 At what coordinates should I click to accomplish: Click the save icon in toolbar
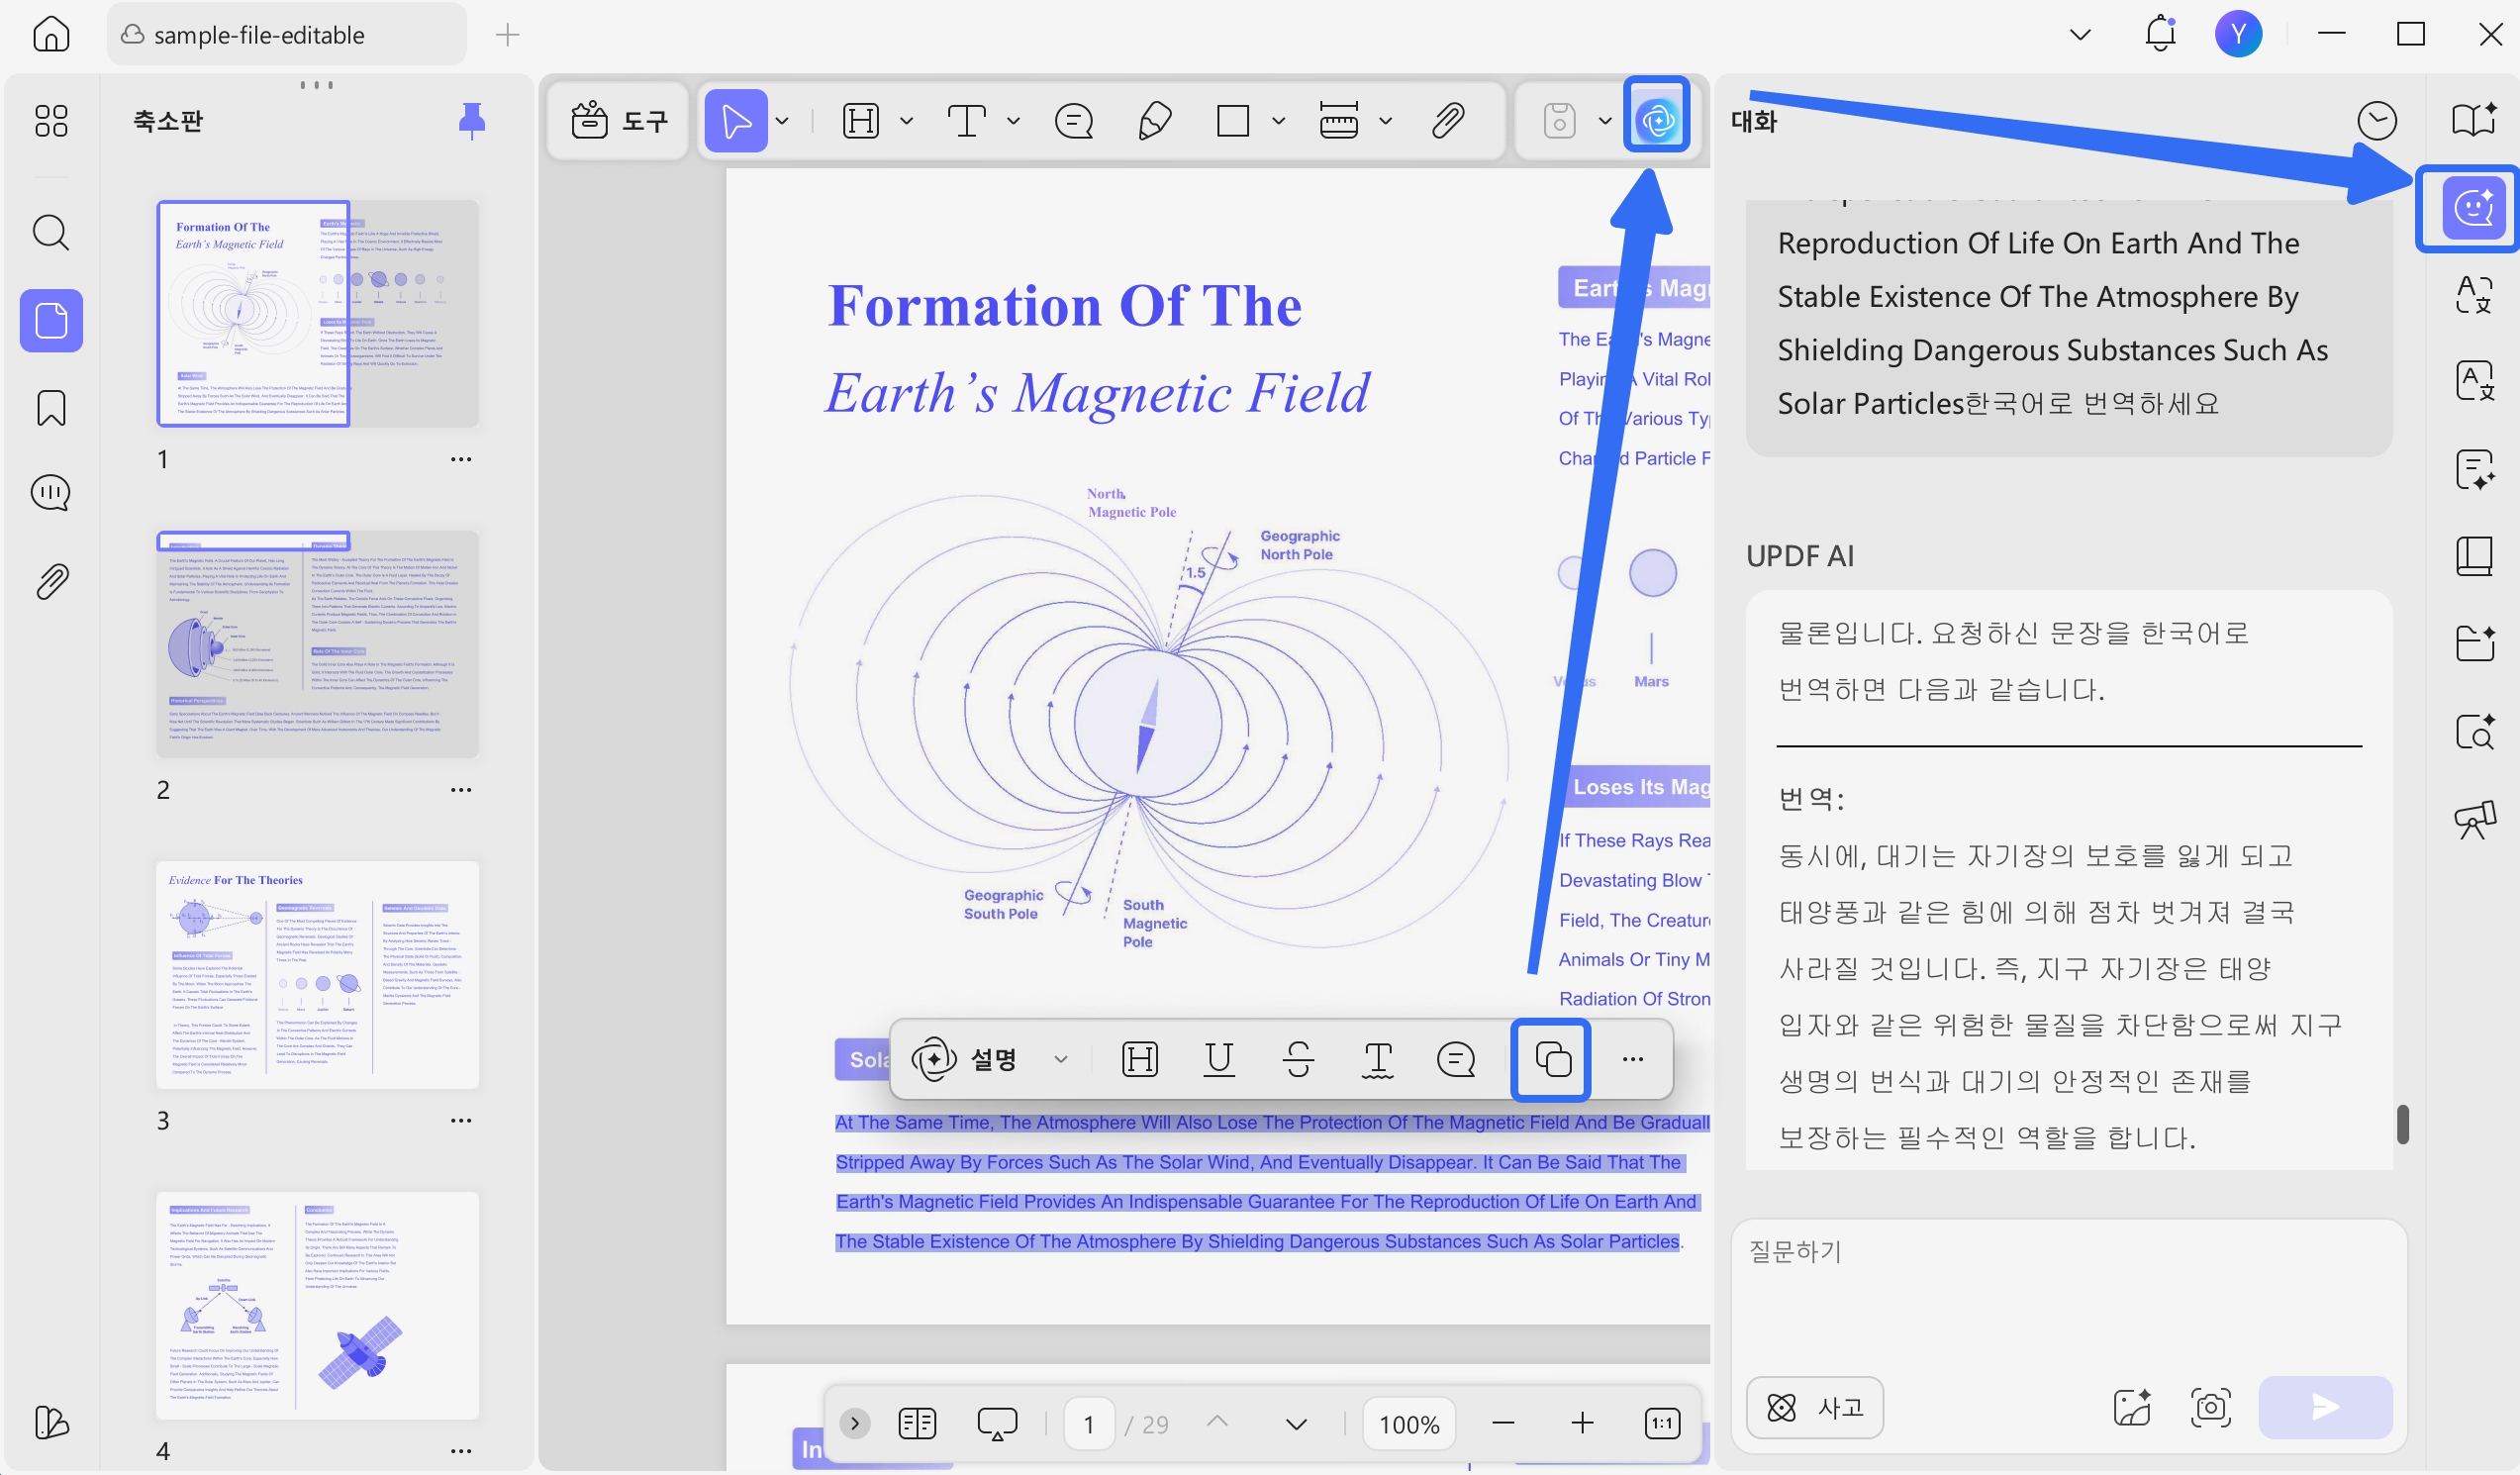pos(1560,121)
